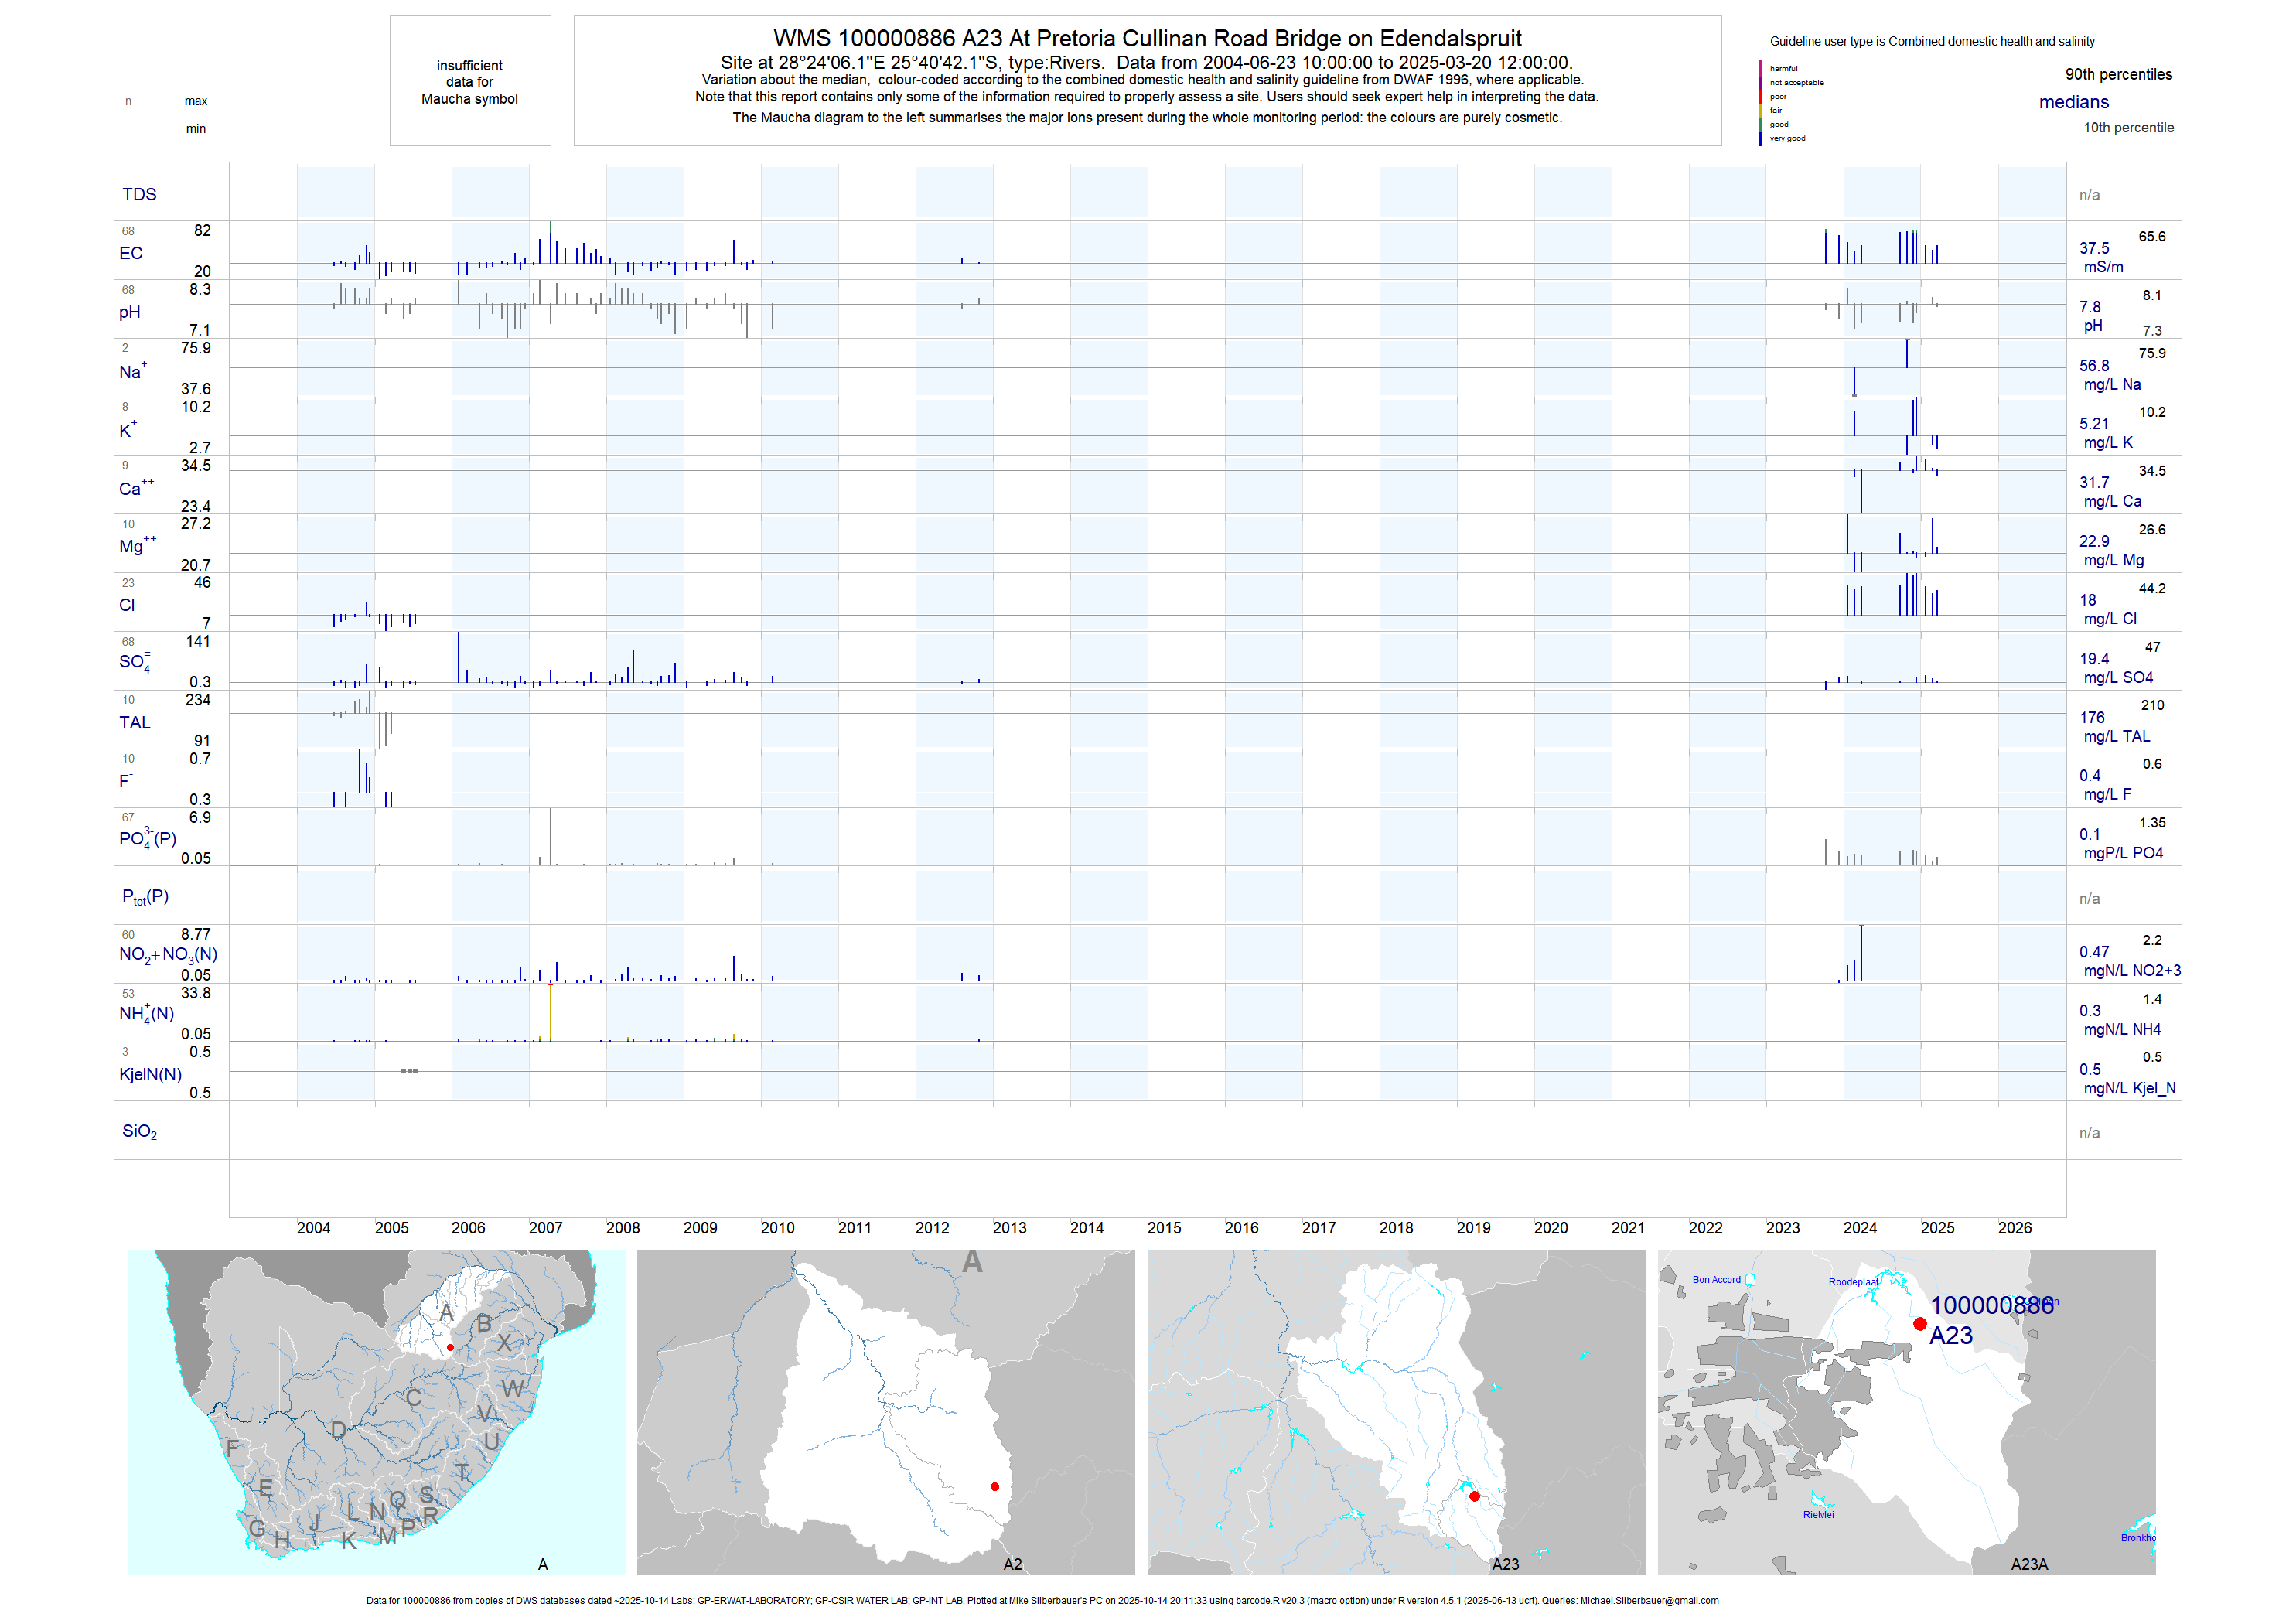Click the Maucha symbol placeholder box
The width and height of the screenshot is (2296, 1624).
(470, 82)
